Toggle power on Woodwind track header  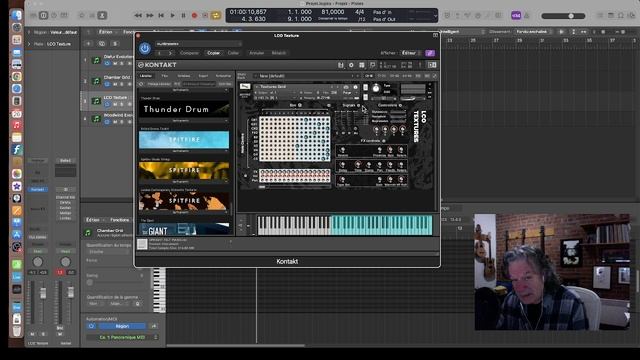point(107,122)
